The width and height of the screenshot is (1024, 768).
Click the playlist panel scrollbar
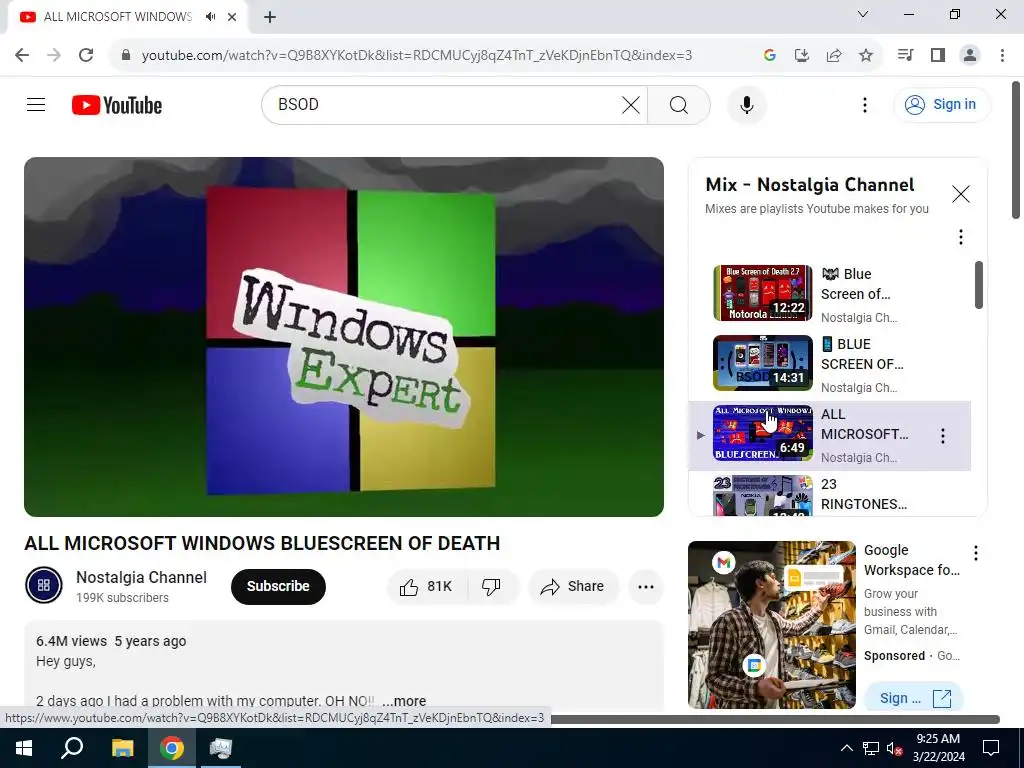tap(978, 285)
